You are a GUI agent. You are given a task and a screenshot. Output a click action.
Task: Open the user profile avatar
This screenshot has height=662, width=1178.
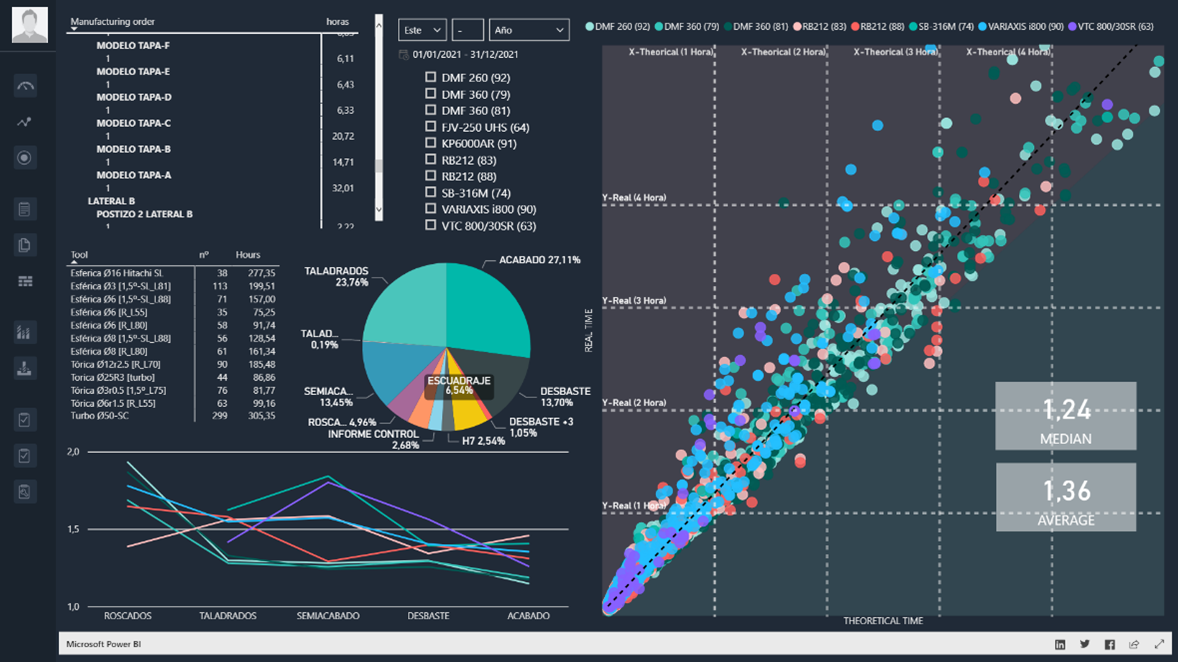[x=30, y=25]
